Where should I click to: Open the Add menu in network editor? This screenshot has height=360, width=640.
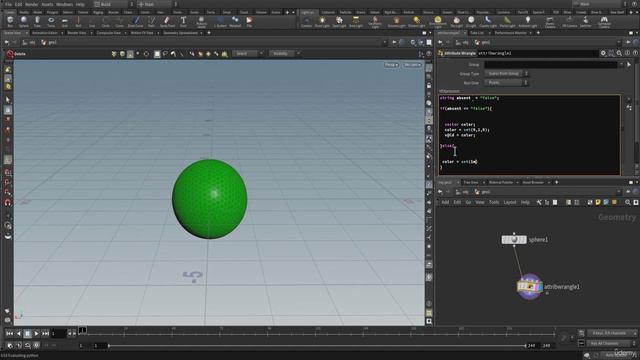click(x=445, y=202)
